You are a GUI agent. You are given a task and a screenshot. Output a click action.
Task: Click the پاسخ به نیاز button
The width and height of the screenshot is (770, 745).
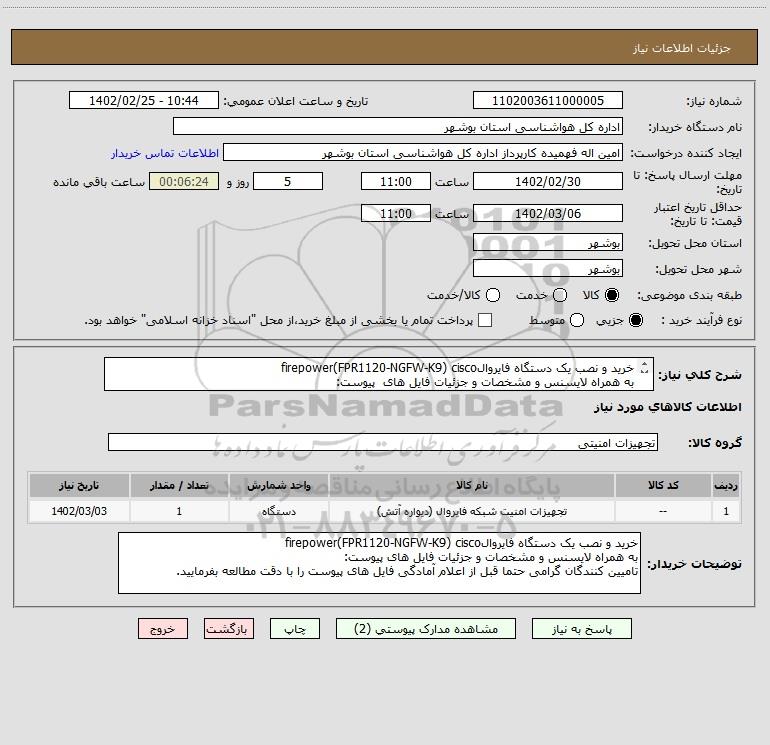coord(581,629)
